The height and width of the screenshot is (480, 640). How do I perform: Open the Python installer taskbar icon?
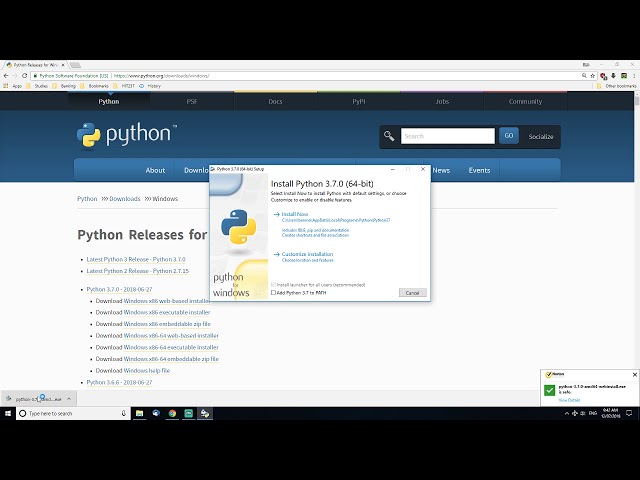[205, 413]
